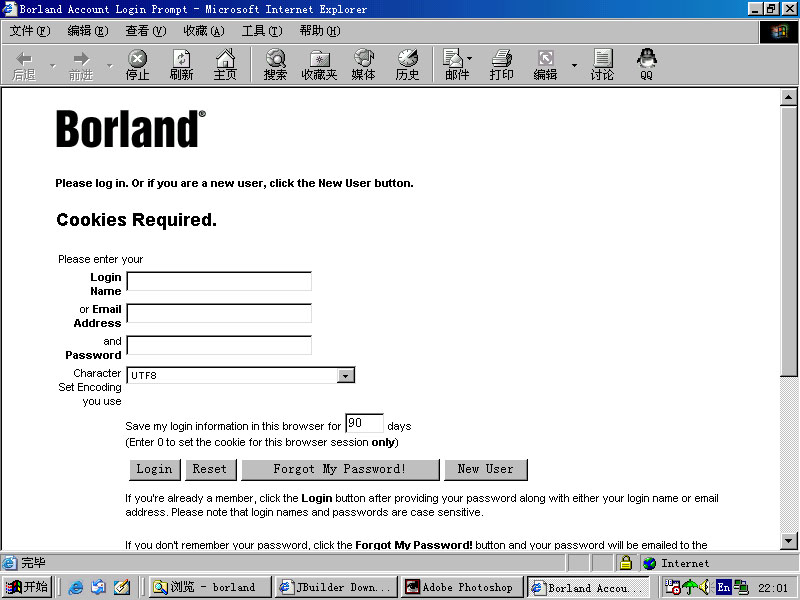Open the Media (媒体) toolbar icon
The height and width of the screenshot is (600, 800).
pos(363,65)
